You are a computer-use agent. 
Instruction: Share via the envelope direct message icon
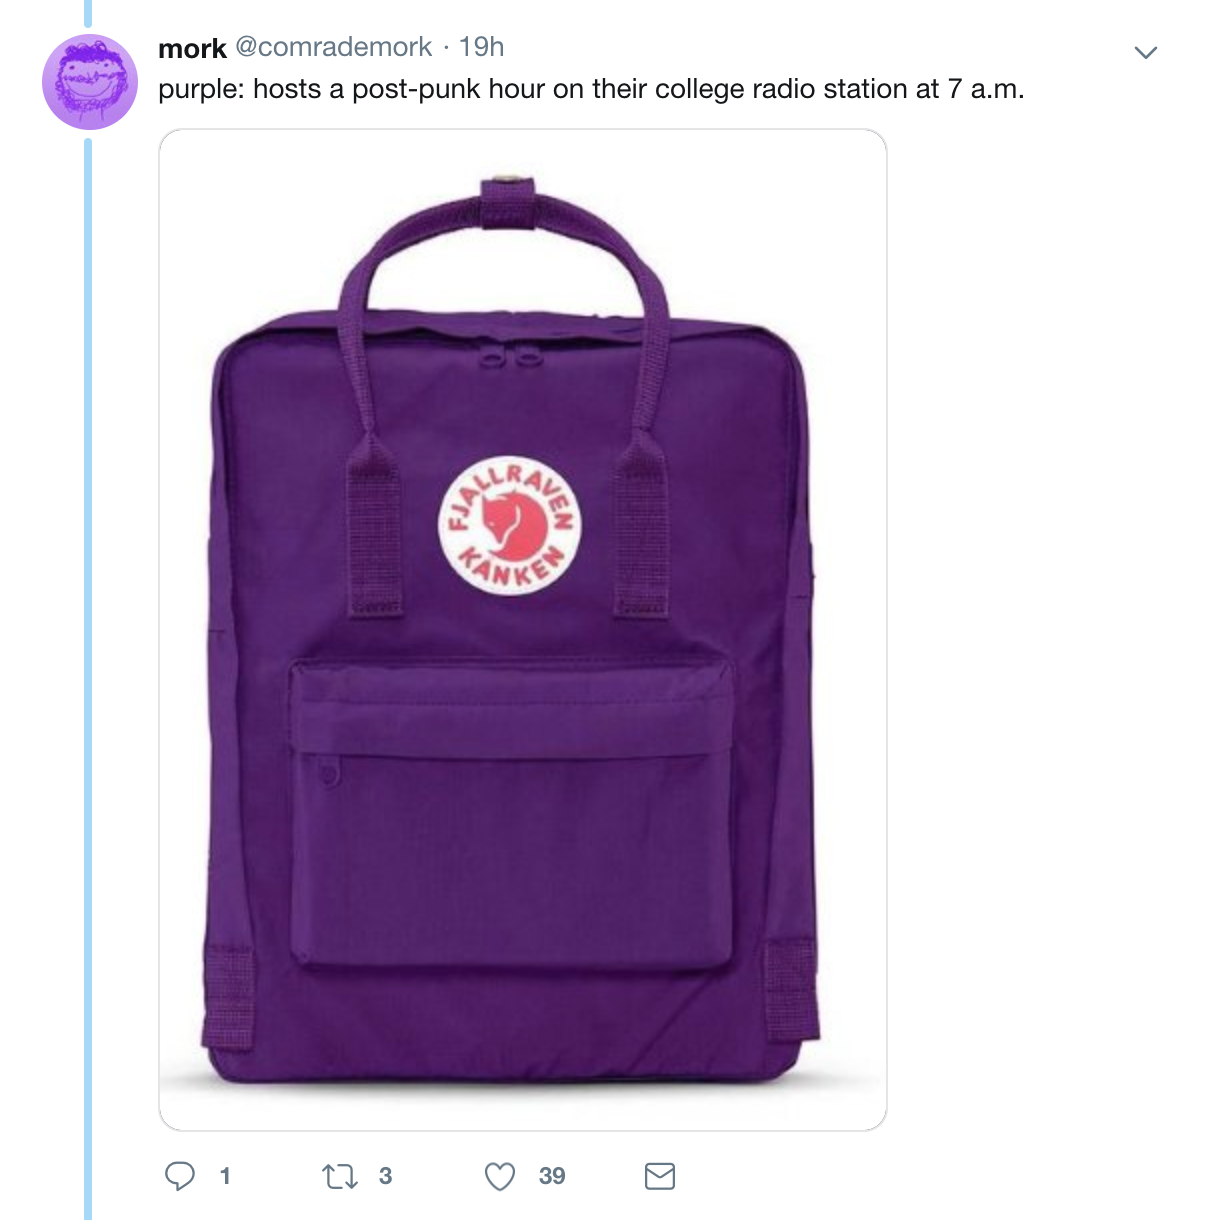click(x=660, y=1176)
